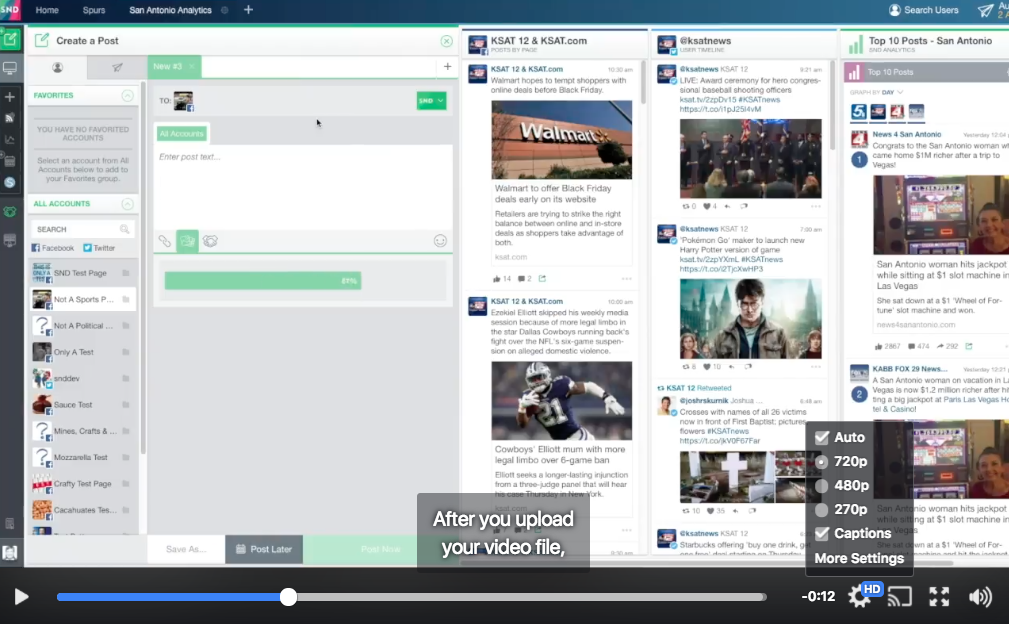The height and width of the screenshot is (624, 1009).
Task: Open the emoji picker smiley icon
Action: 440,241
